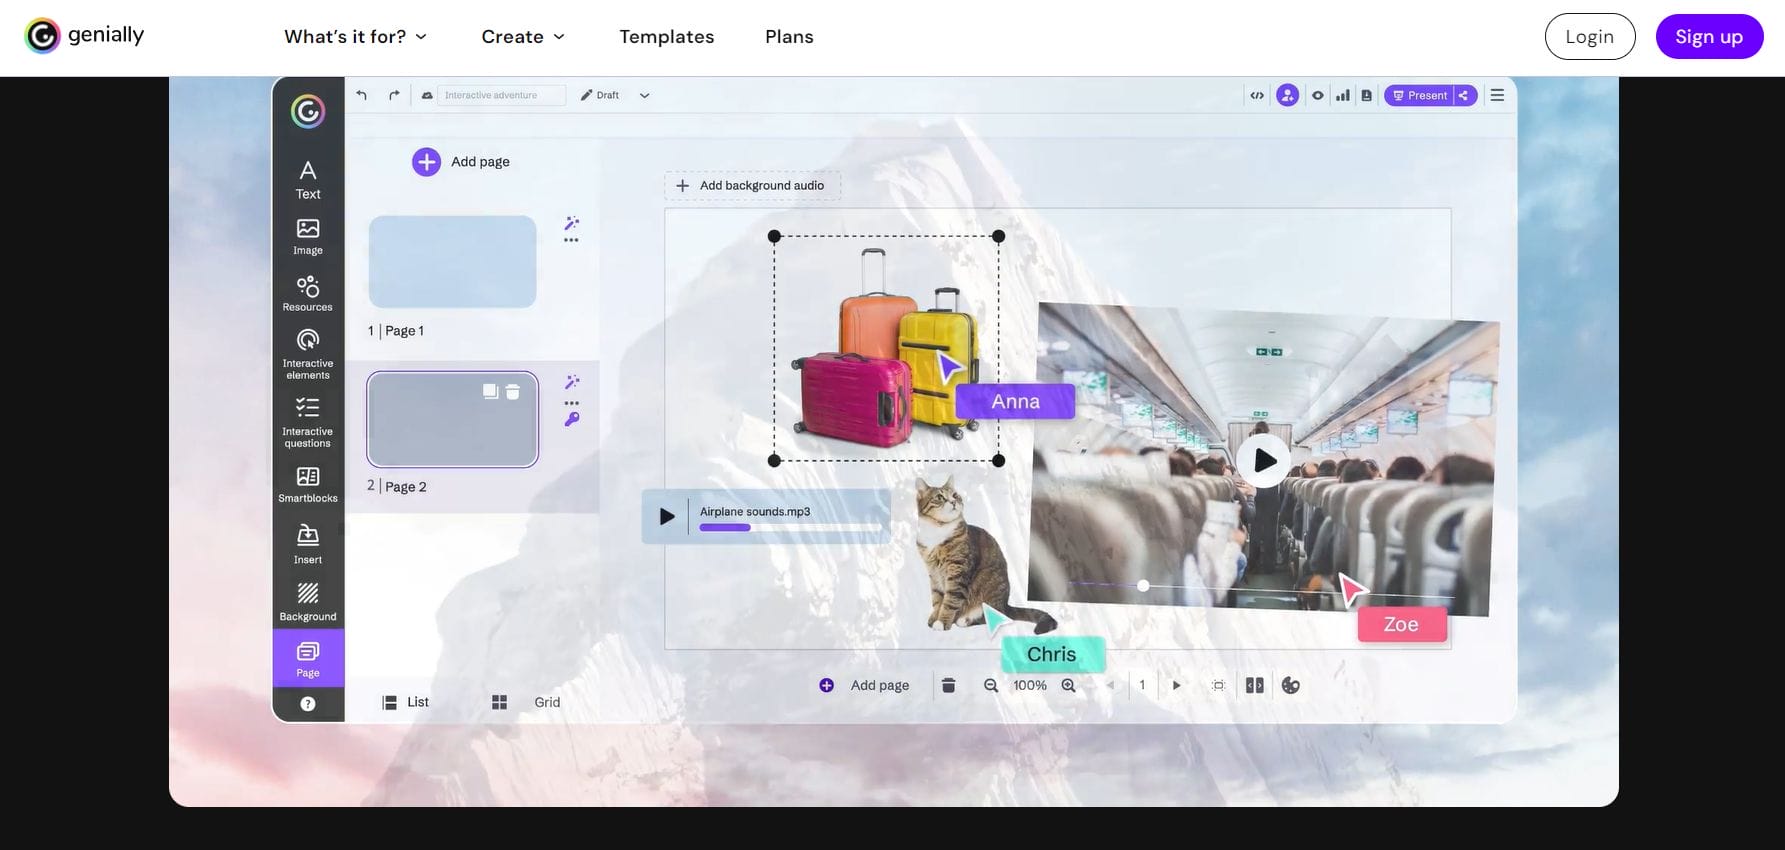Image resolution: width=1785 pixels, height=850 pixels.
Task: Click the undo arrow
Action: coord(361,95)
